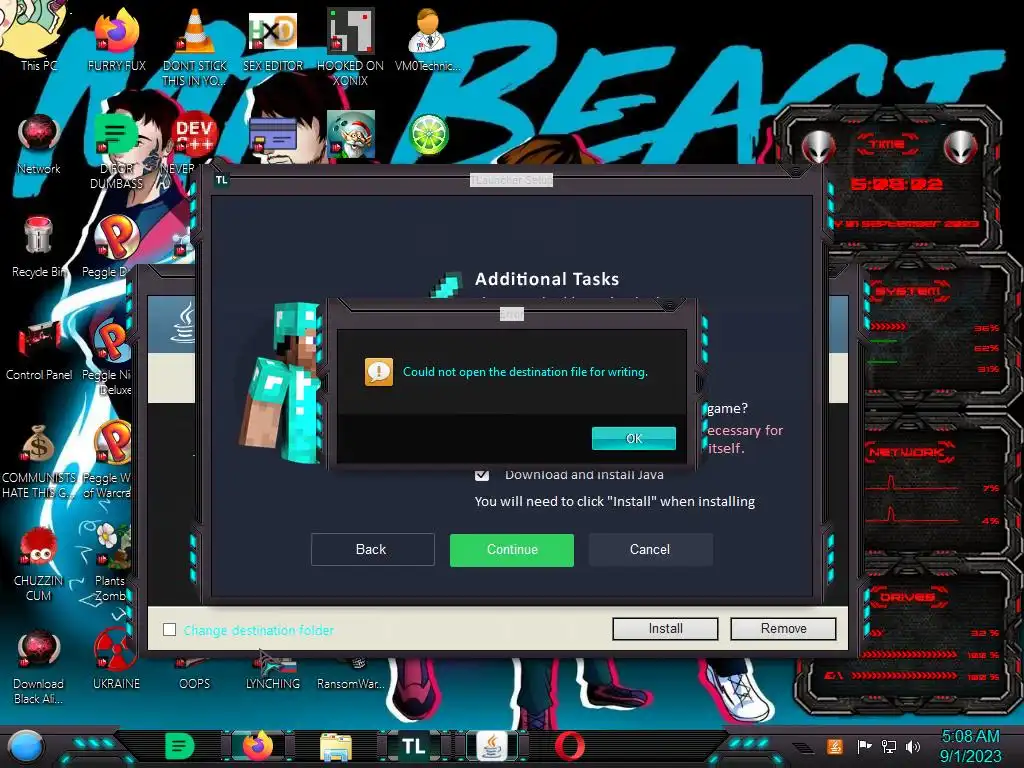Select the SEX EDITOR HxD desktop icon
This screenshot has height=768, width=1024.
point(273,39)
